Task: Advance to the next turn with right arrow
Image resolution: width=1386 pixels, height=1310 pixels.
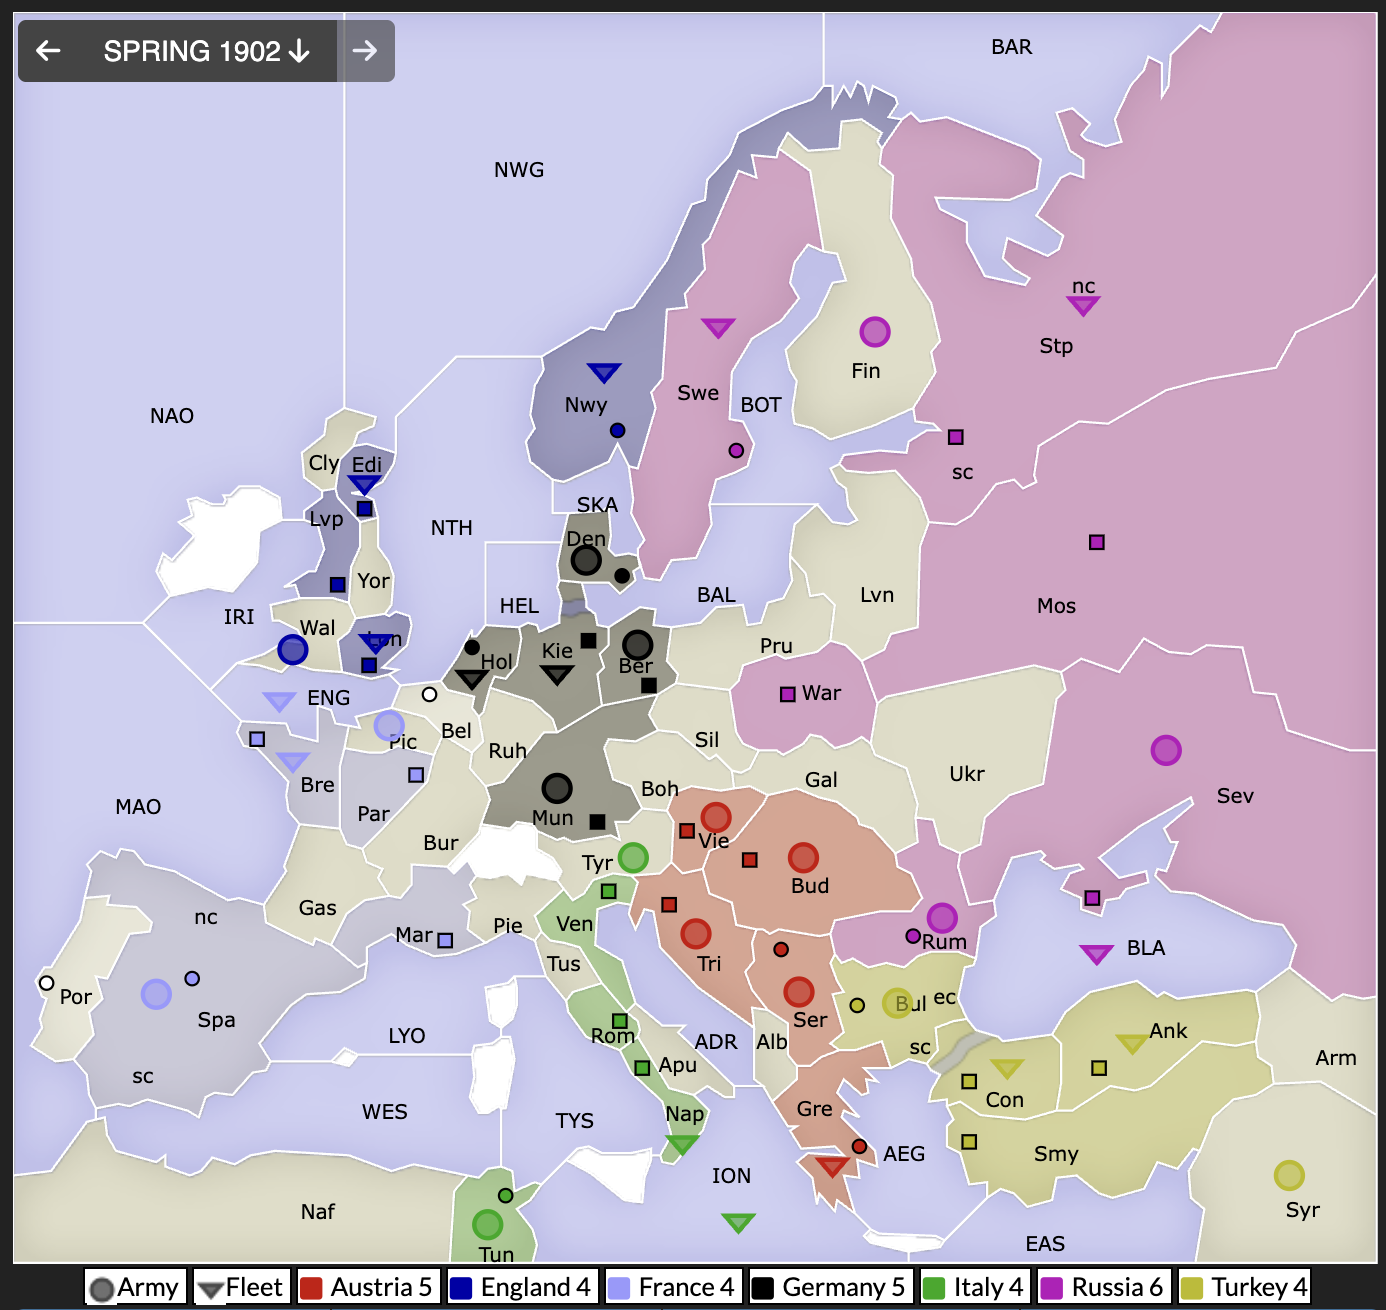Action: (x=365, y=51)
